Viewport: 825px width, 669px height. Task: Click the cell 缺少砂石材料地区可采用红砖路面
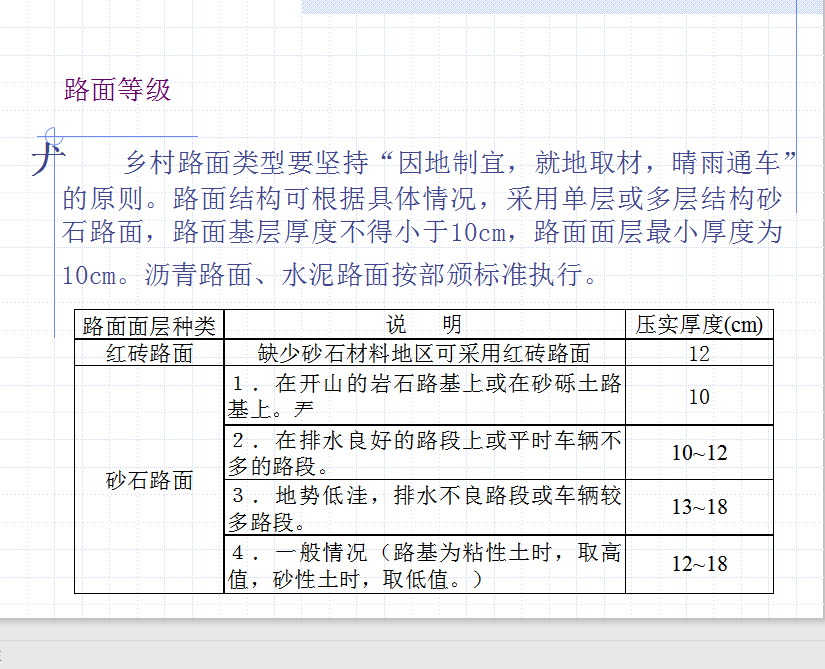[x=425, y=353]
